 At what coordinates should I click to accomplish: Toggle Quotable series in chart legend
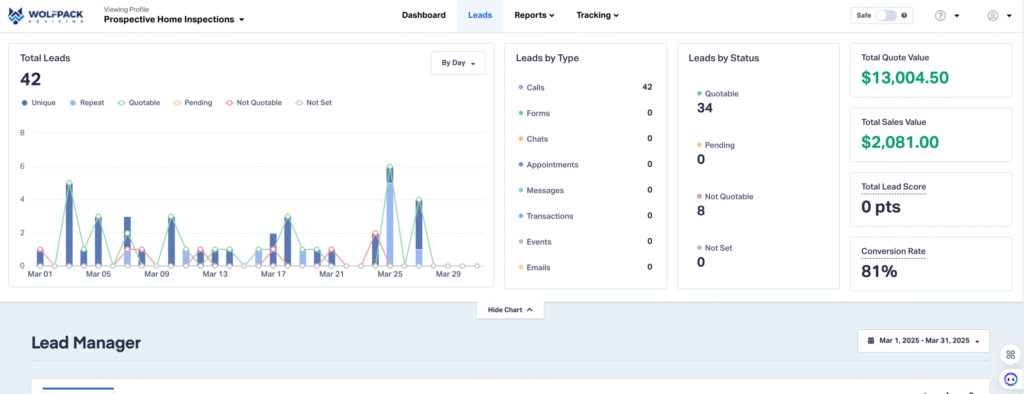[138, 103]
